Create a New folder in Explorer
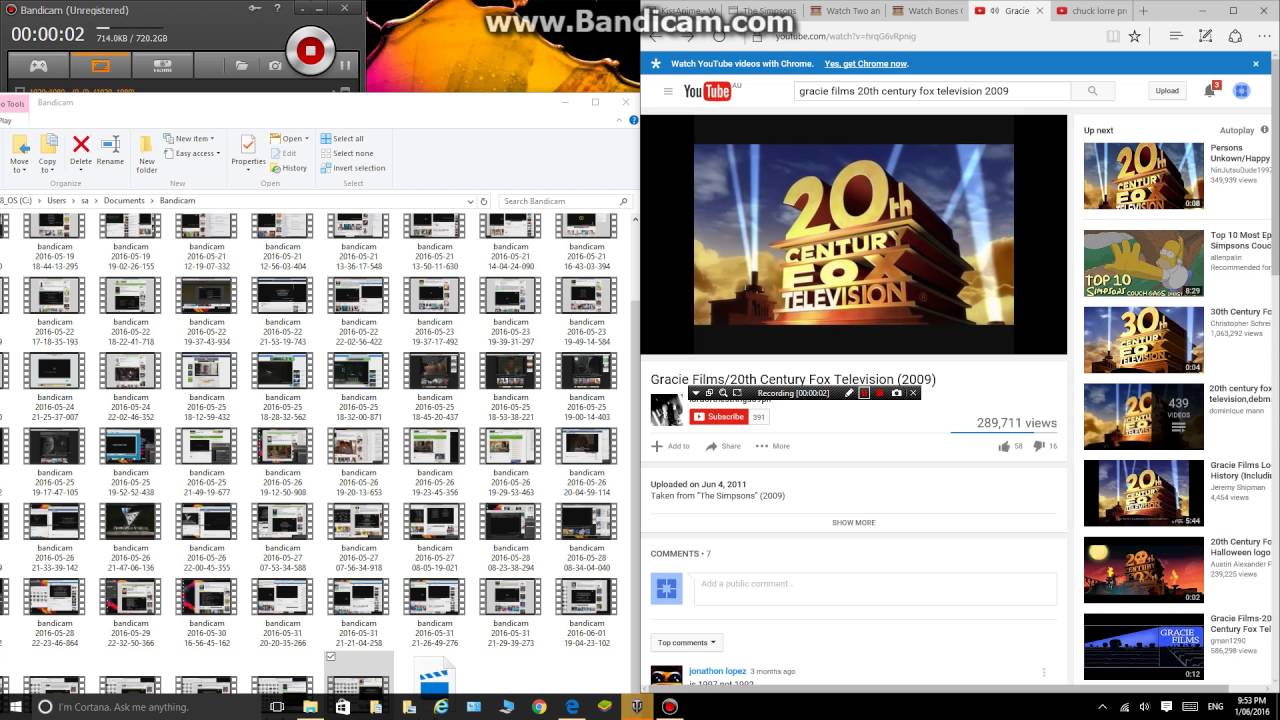Screen dimensions: 1280x720 [147, 153]
